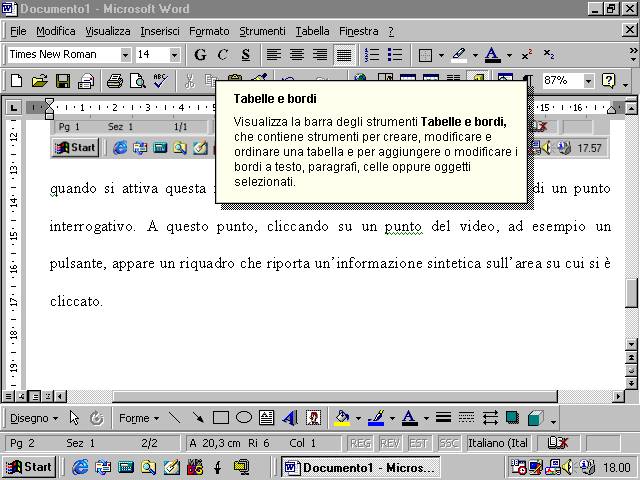Viewport: 640px width, 480px height.
Task: Select the Oval drawing tool
Action: [x=244, y=418]
